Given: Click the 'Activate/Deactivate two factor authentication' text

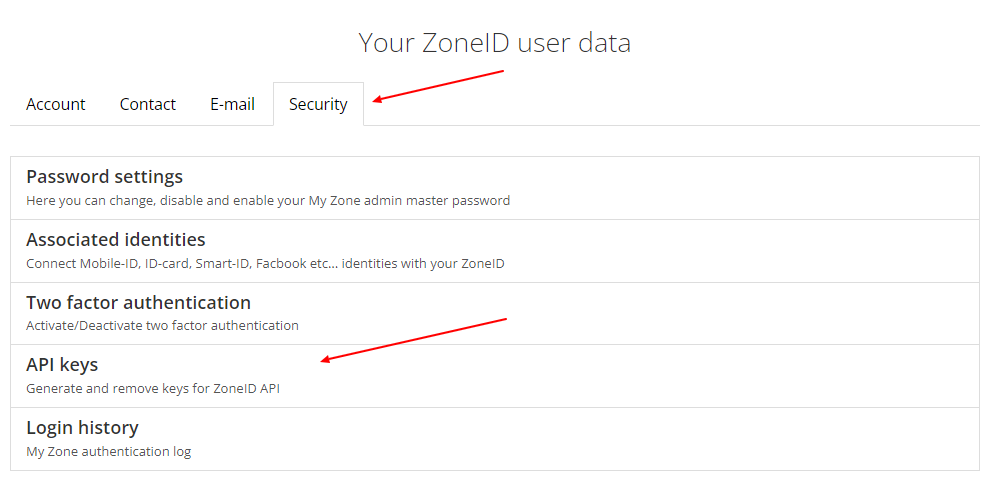Looking at the screenshot, I should pos(162,325).
